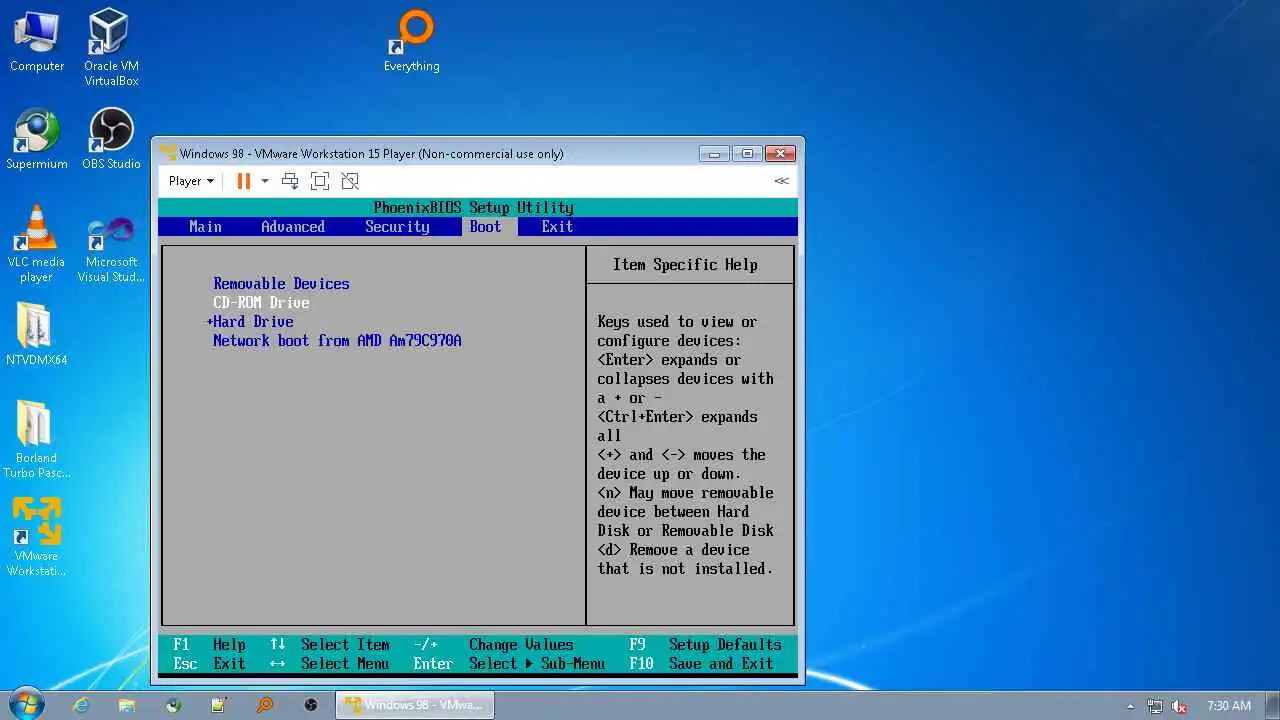This screenshot has height=720, width=1280.
Task: Toggle Unity mode icon in VMware toolbar
Action: [x=350, y=181]
